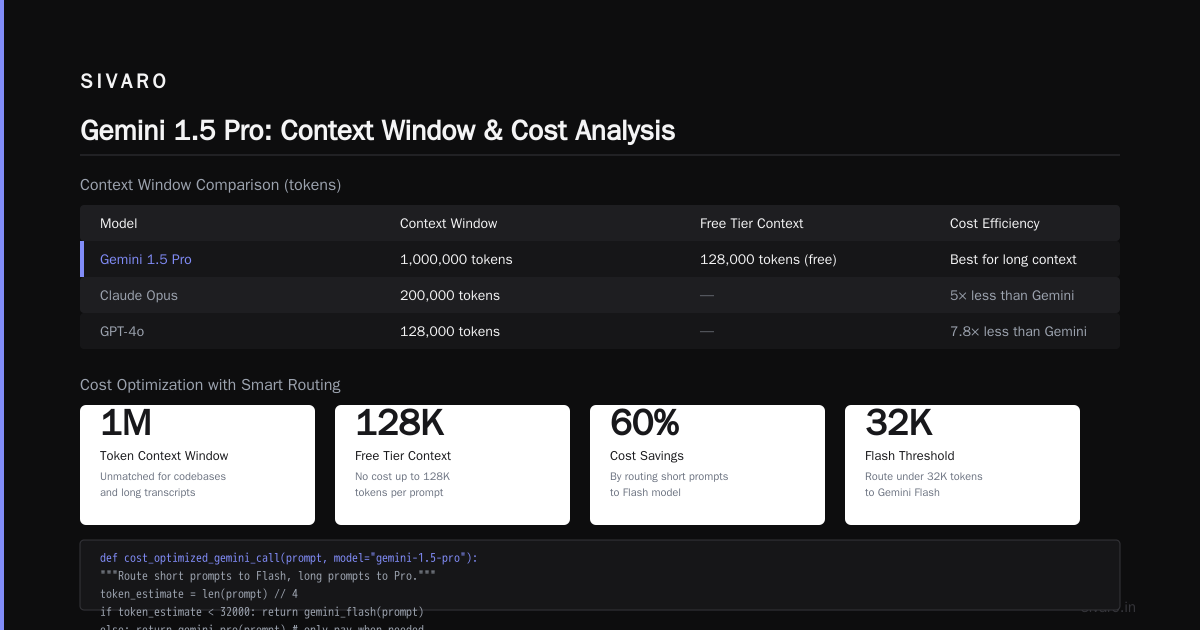Click the Unmatched for codebases description
1200x630 pixels.
(x=163, y=484)
